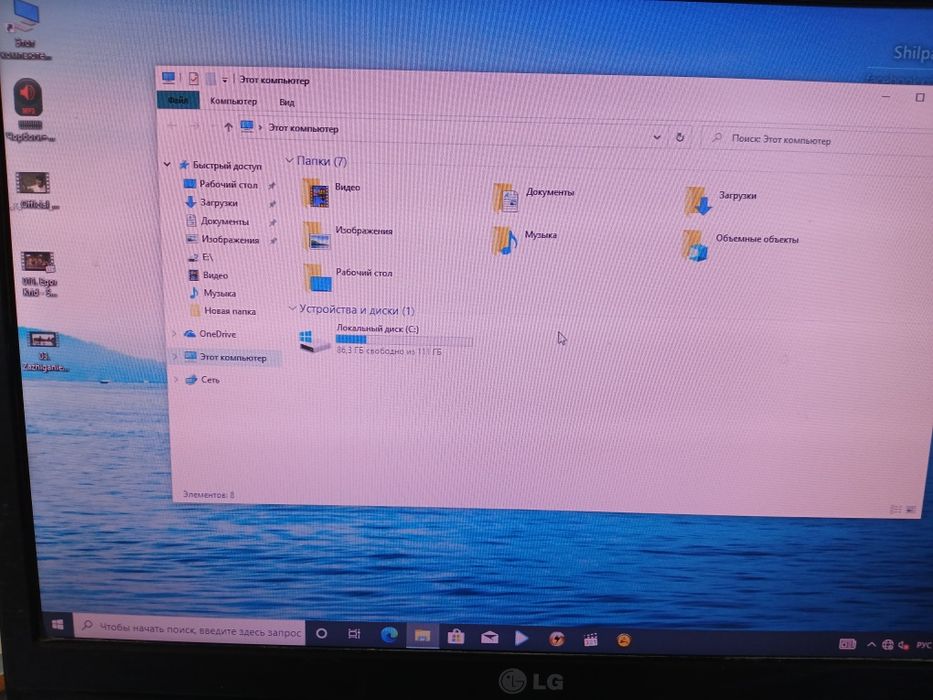Open the clapperboard video app on taskbar
The image size is (933, 700).
590,640
